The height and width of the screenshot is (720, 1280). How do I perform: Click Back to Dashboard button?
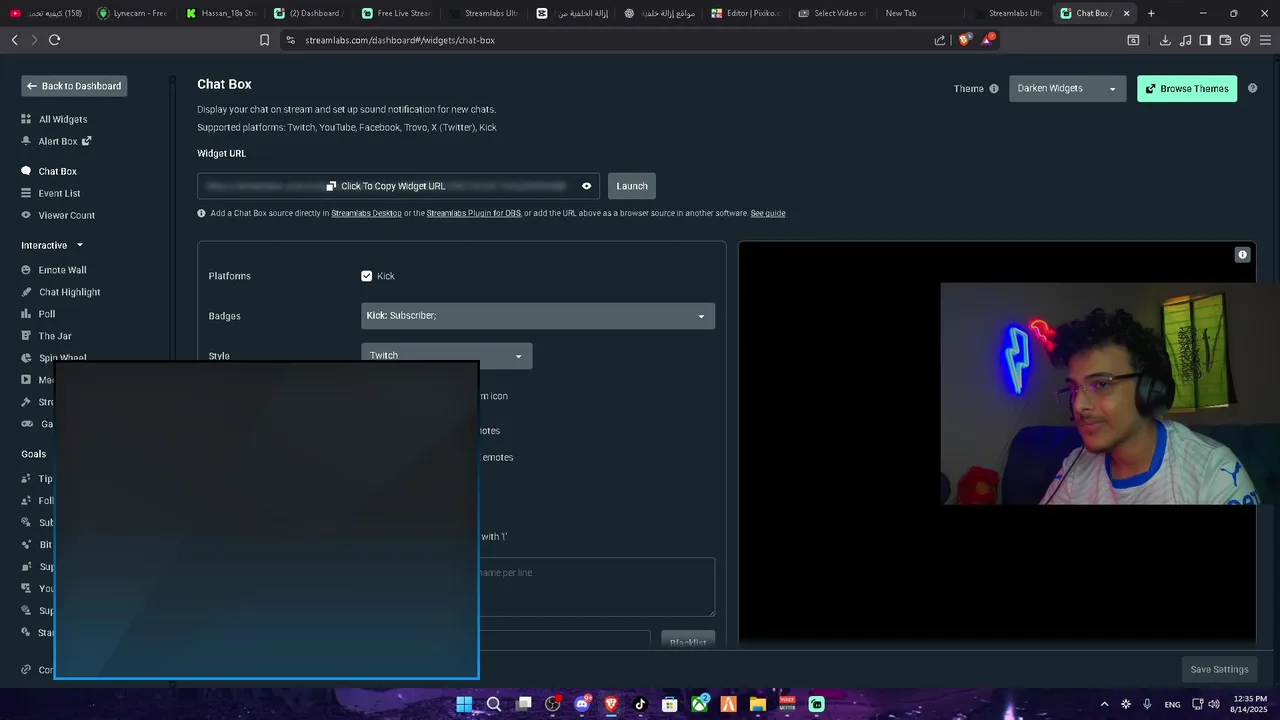pyautogui.click(x=74, y=86)
